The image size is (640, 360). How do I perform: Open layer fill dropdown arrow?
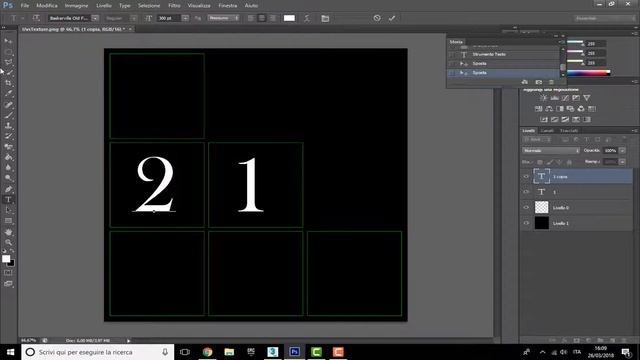(622, 162)
